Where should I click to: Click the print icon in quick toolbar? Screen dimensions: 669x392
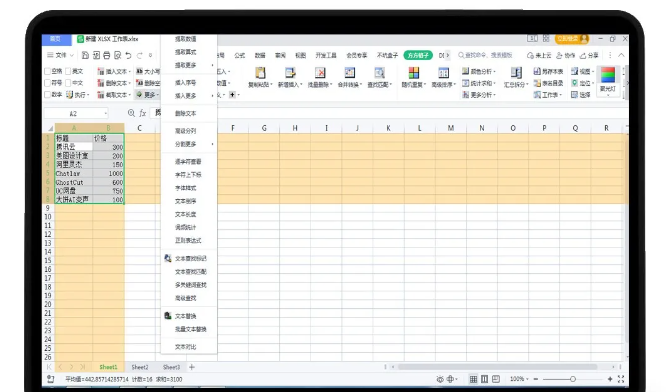(x=107, y=55)
